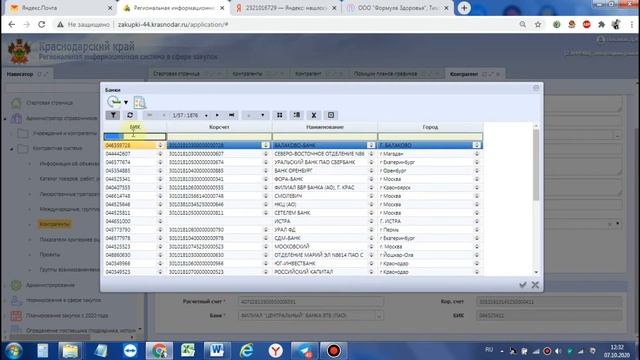Switch to the Позиции планов-графиков tab
This screenshot has height=360, width=640.
385,74
